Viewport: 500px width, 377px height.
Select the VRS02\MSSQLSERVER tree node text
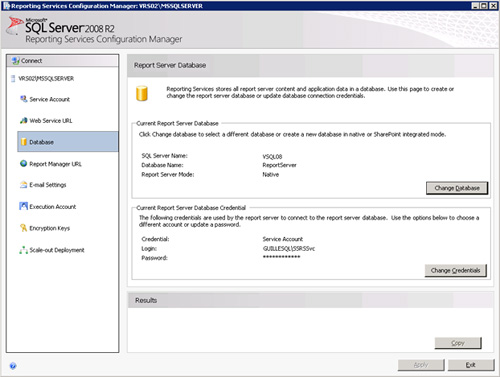coord(46,79)
